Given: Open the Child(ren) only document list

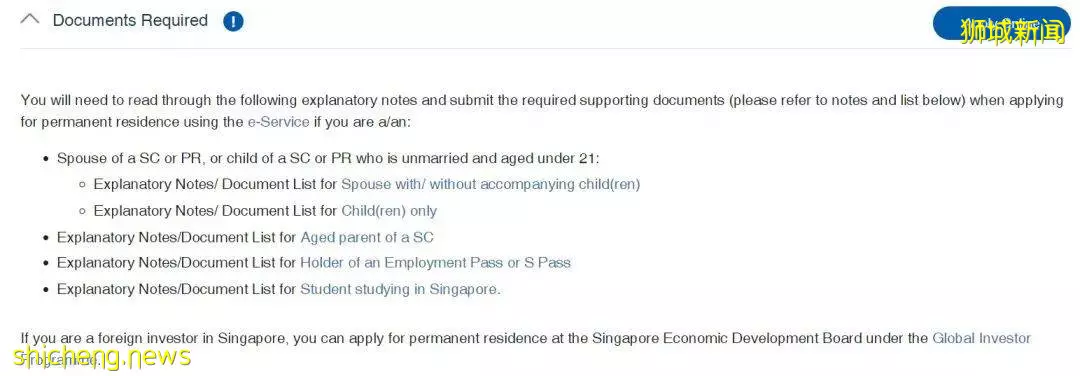Looking at the screenshot, I should point(389,211).
